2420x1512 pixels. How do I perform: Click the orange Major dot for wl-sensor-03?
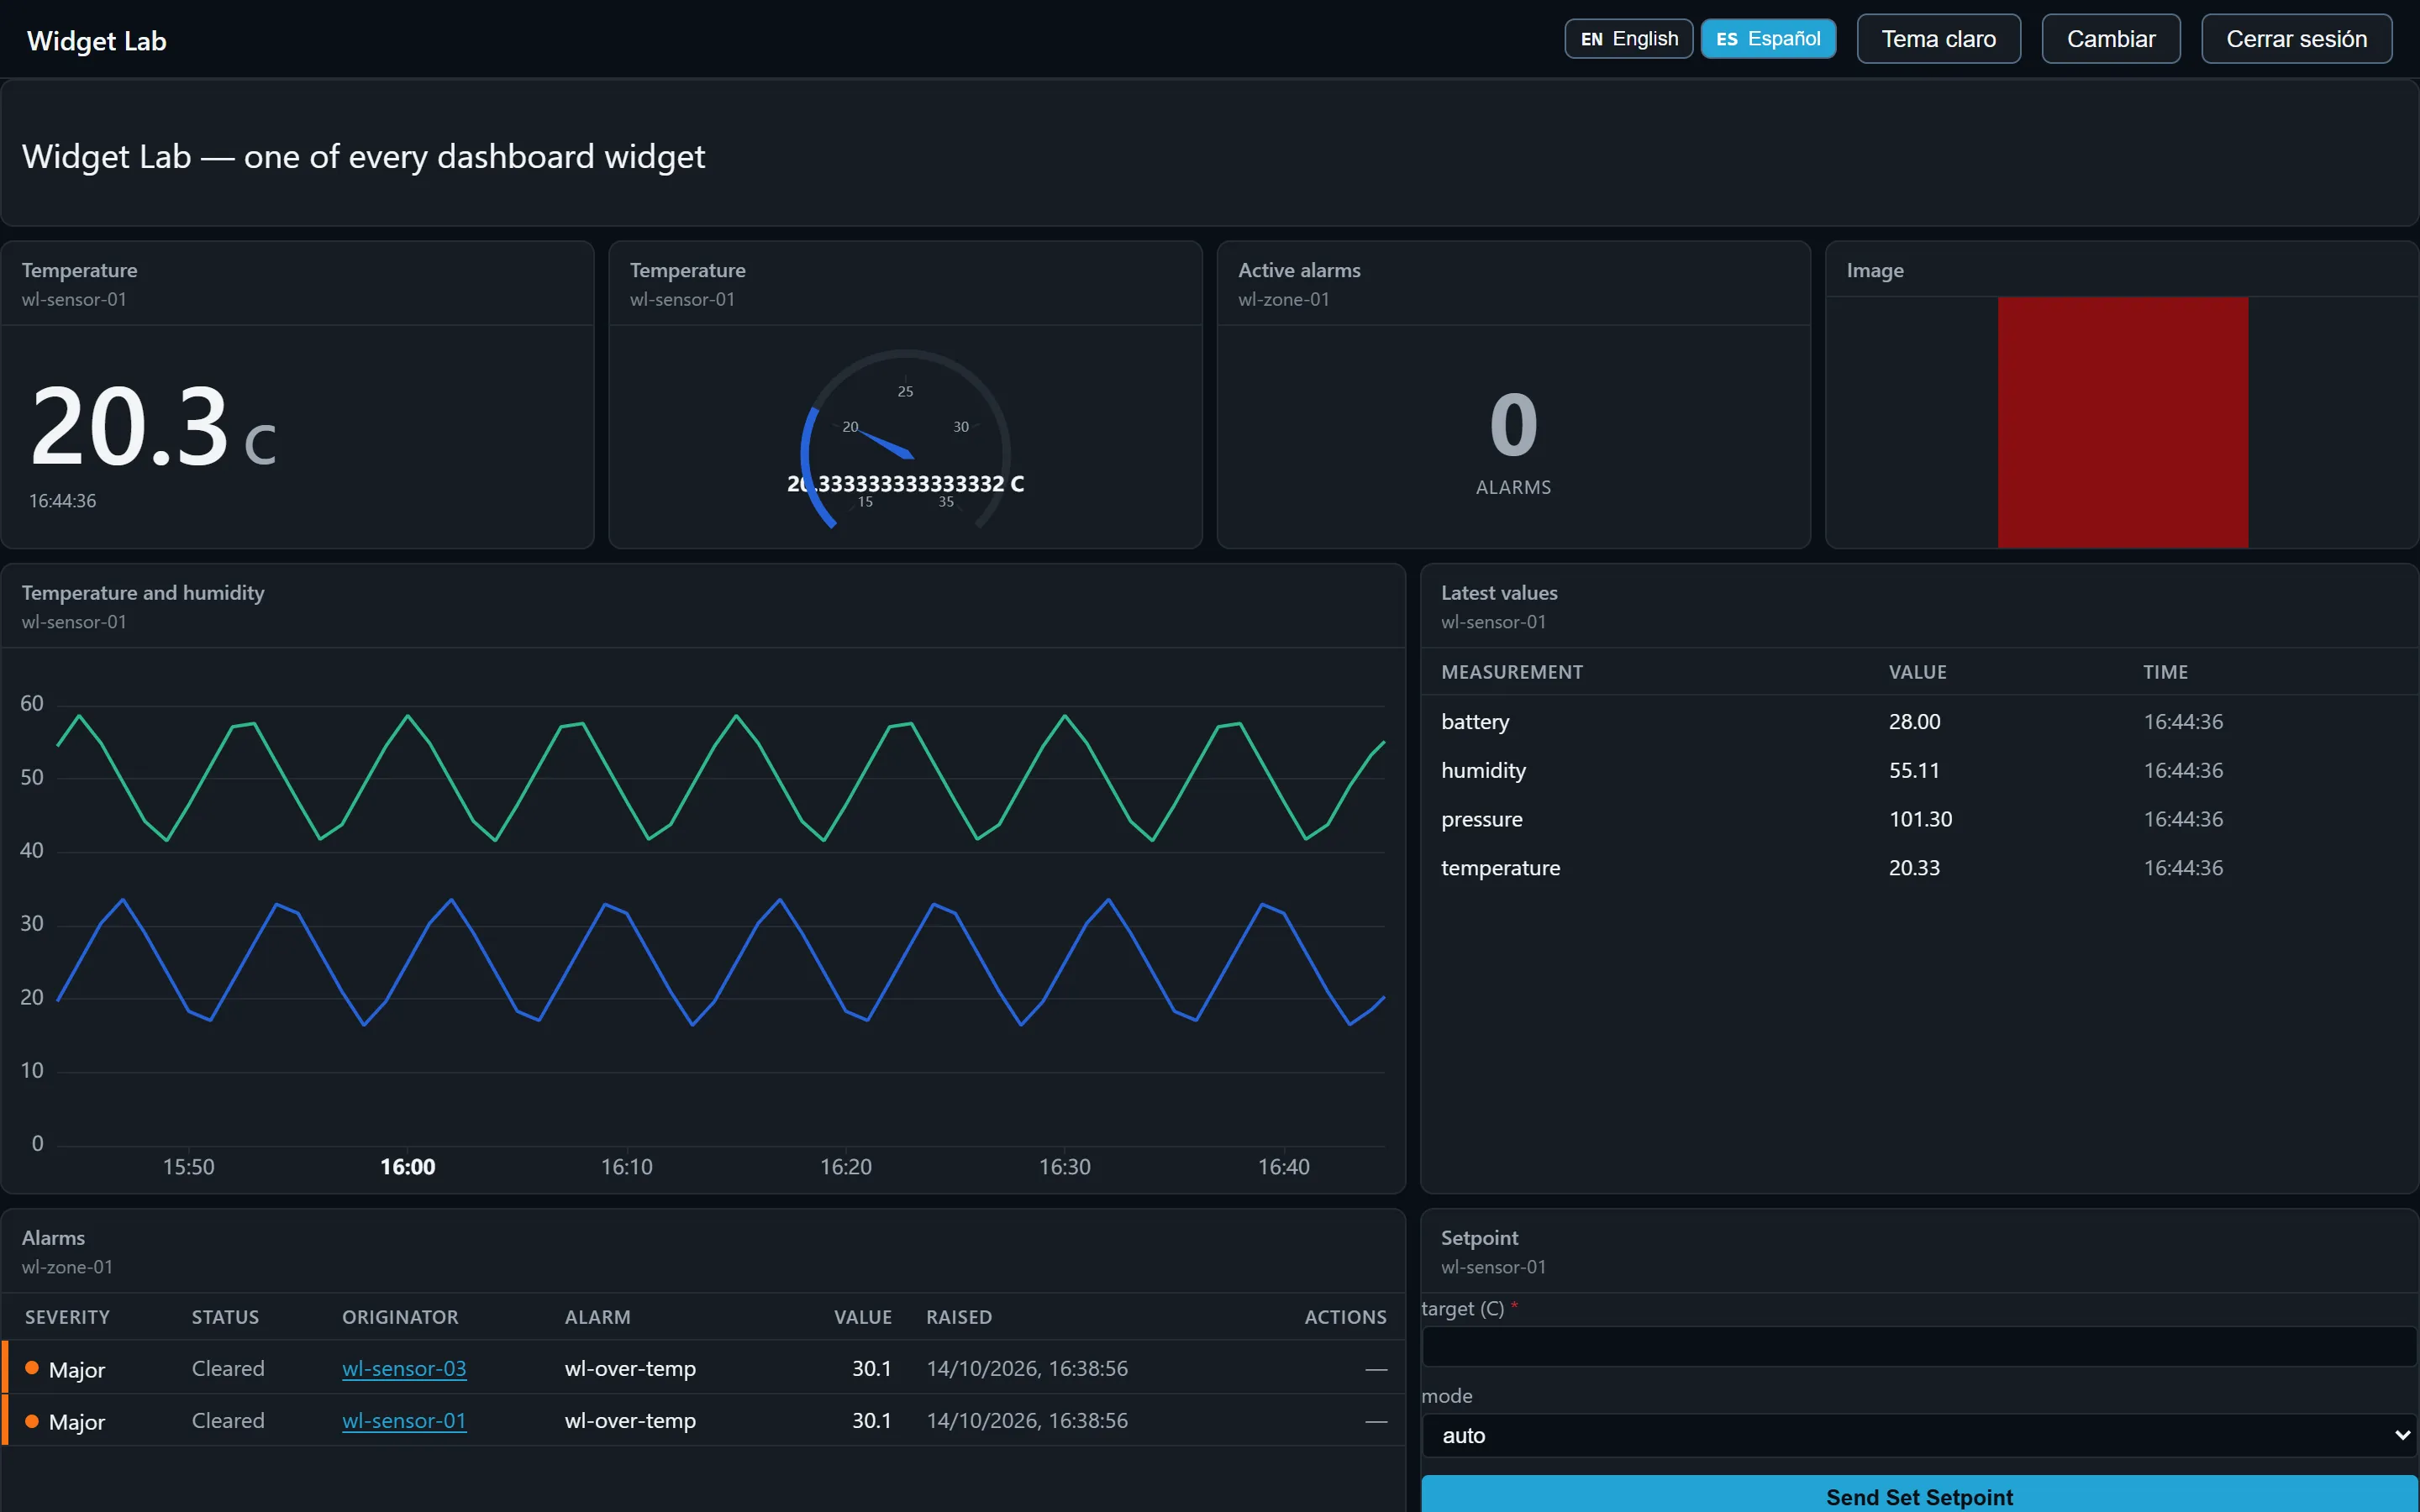pos(32,1368)
